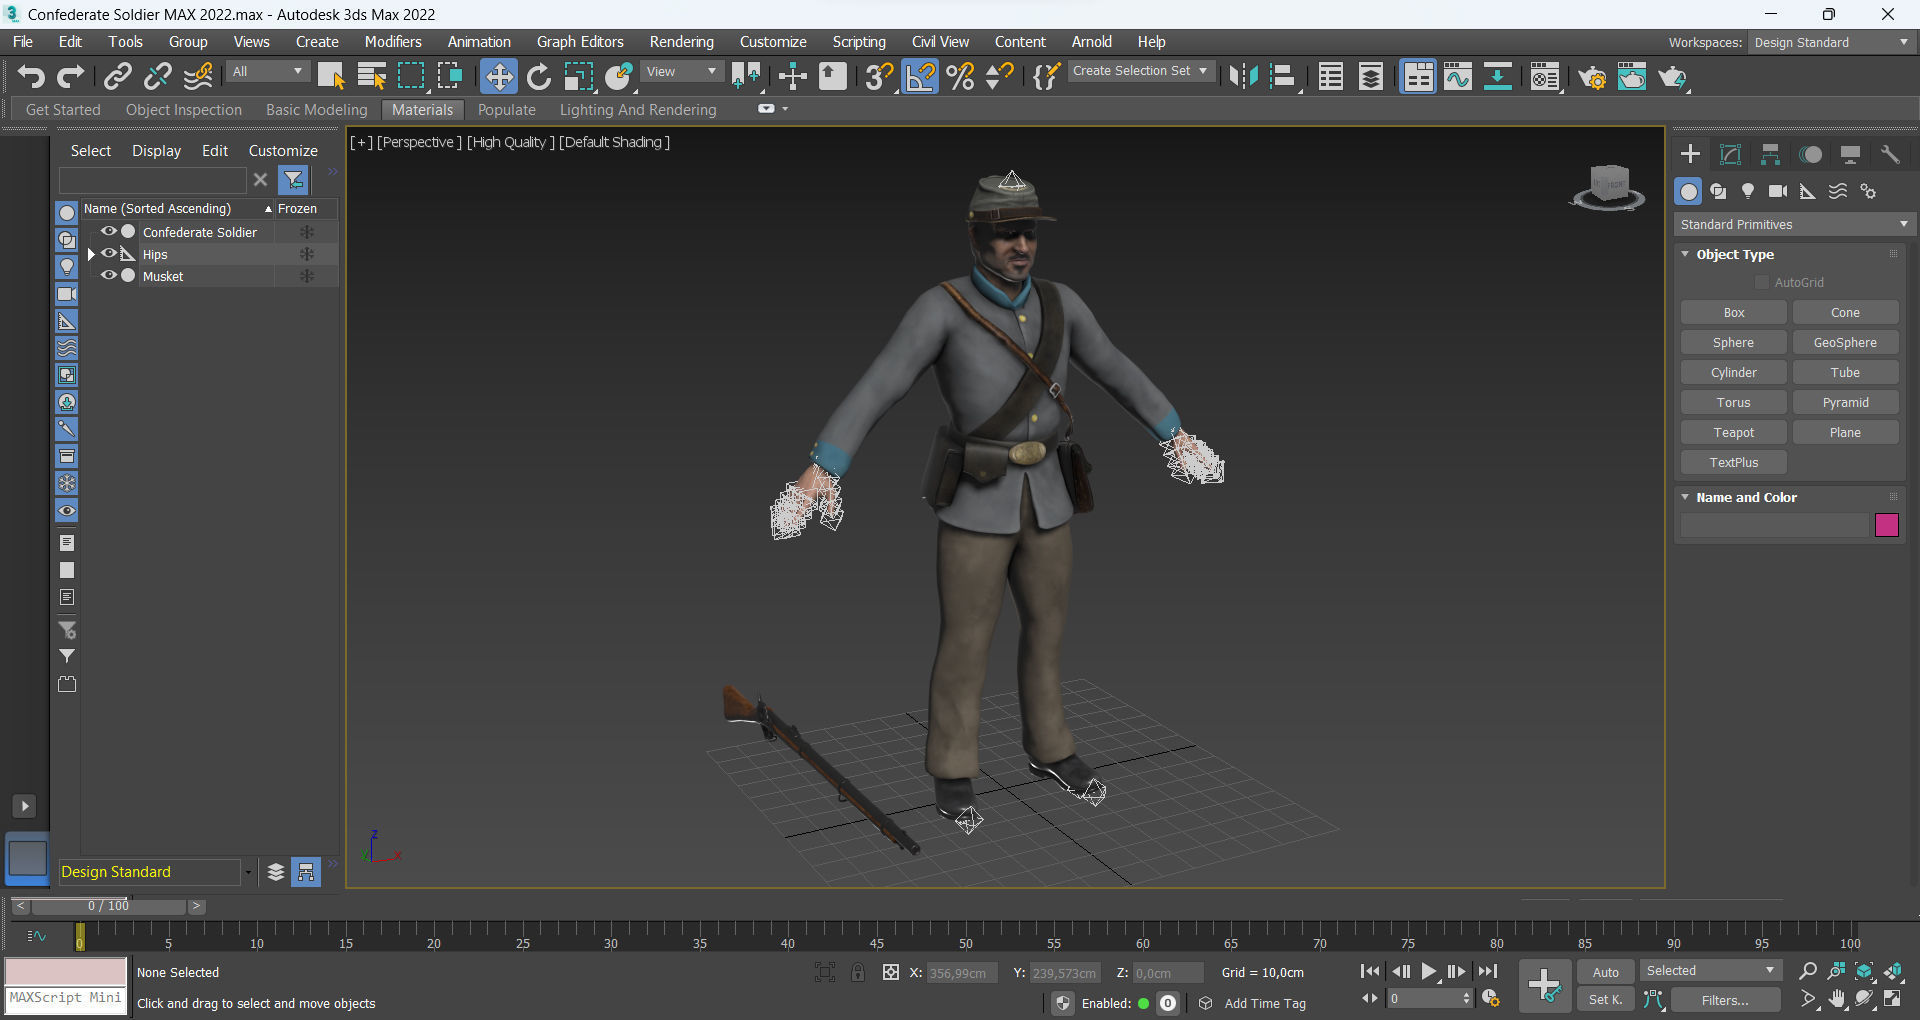
Task: Click the Sphere primitive button
Action: [x=1734, y=343]
